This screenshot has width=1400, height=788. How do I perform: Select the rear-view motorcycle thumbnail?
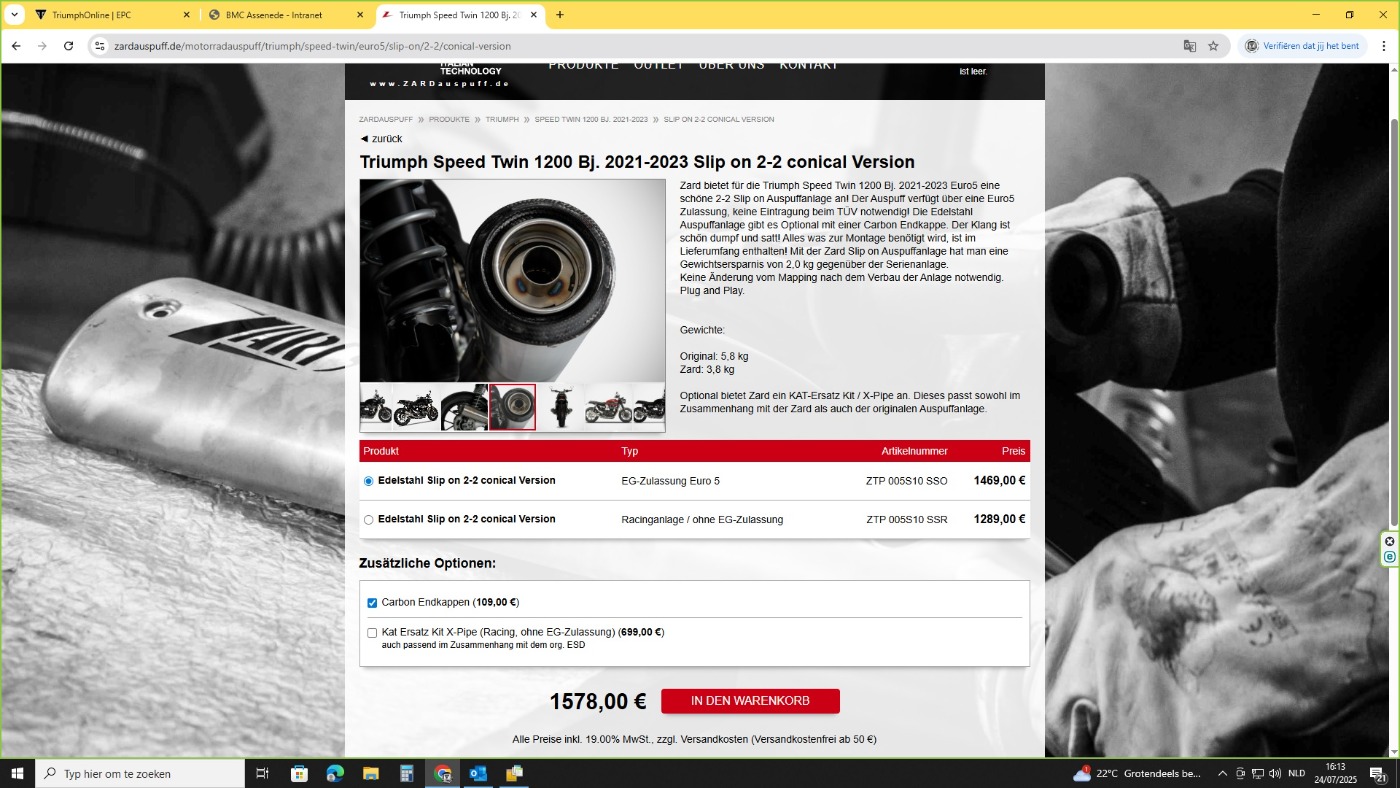[561, 407]
